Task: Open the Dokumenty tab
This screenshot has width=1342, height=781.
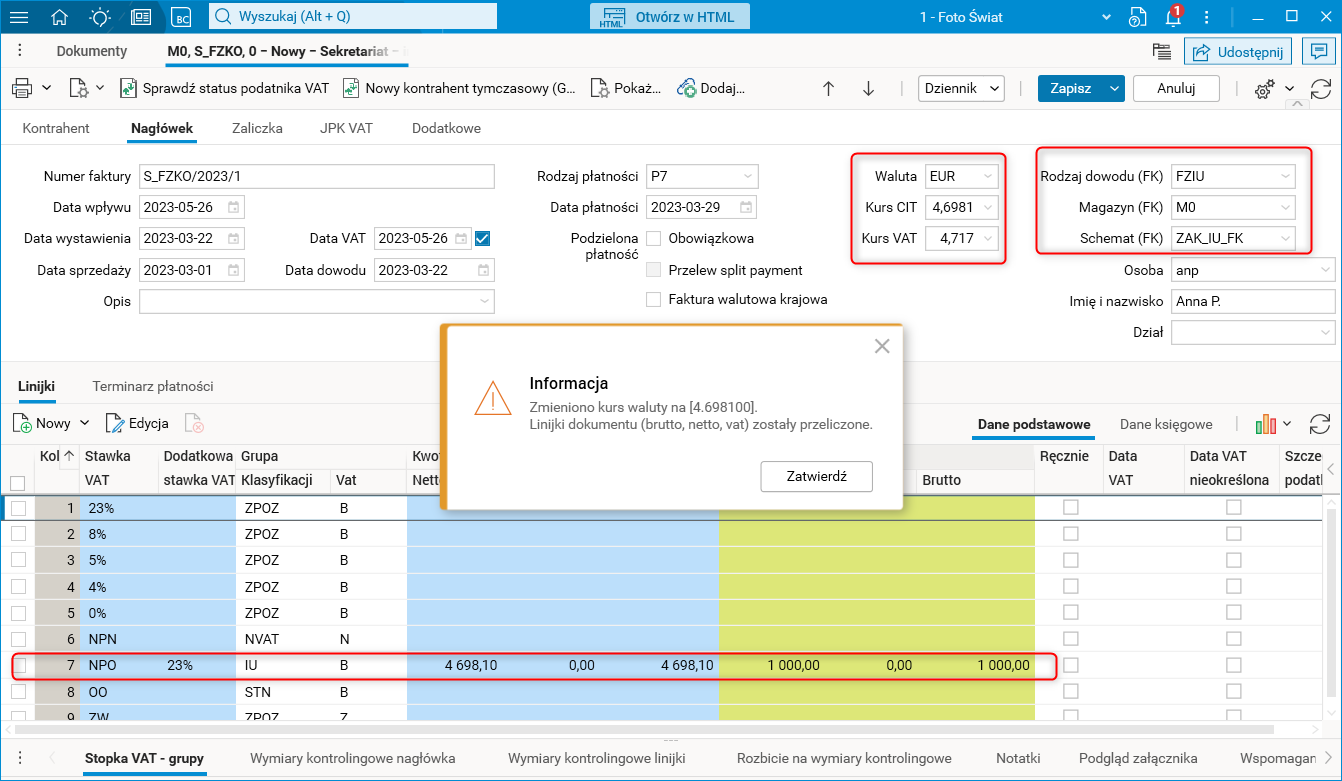Action: pos(92,51)
